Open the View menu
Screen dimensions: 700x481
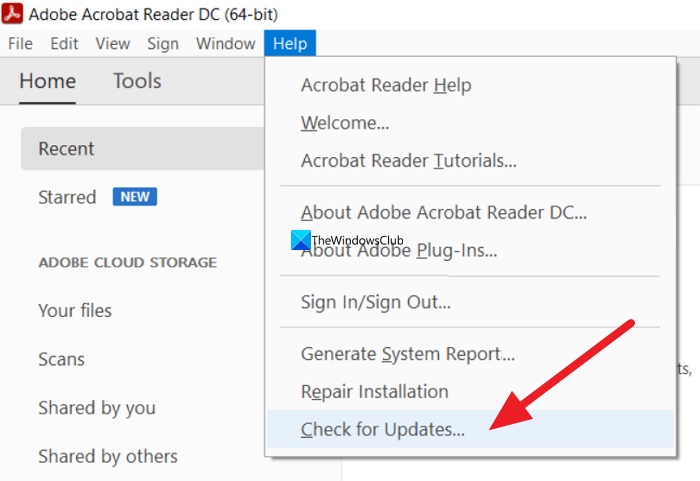pyautogui.click(x=112, y=44)
